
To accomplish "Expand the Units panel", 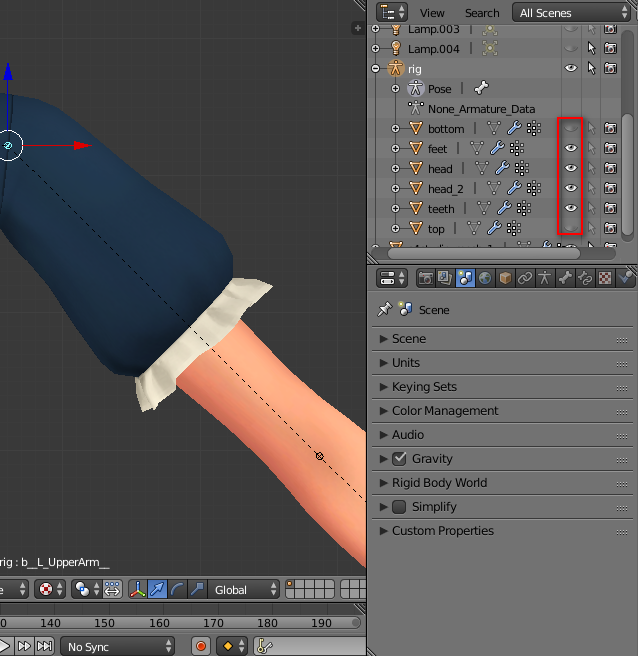I will (502, 363).
